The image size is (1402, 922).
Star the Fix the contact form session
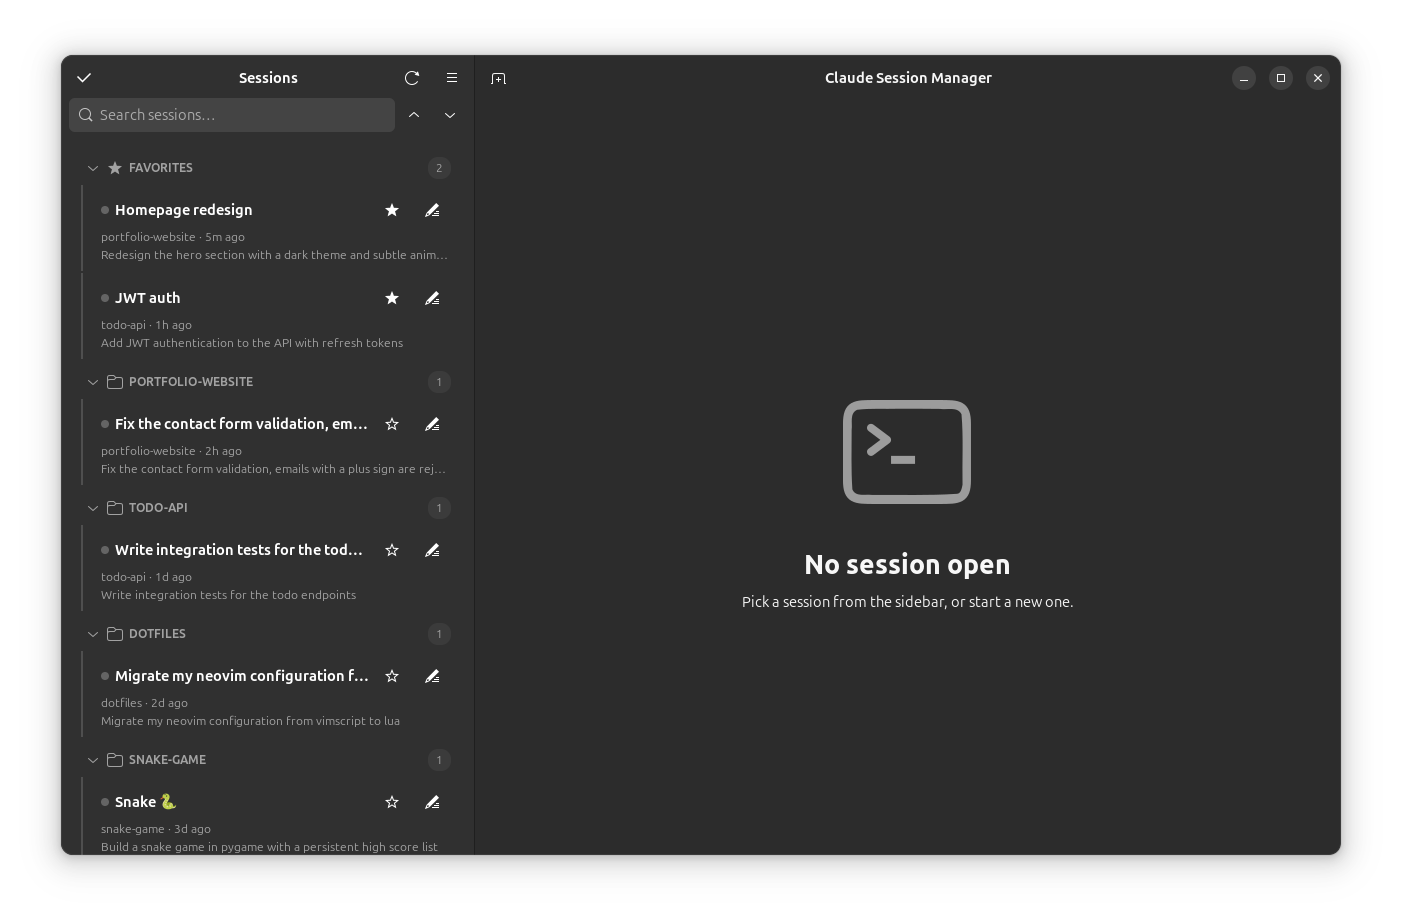(x=392, y=424)
